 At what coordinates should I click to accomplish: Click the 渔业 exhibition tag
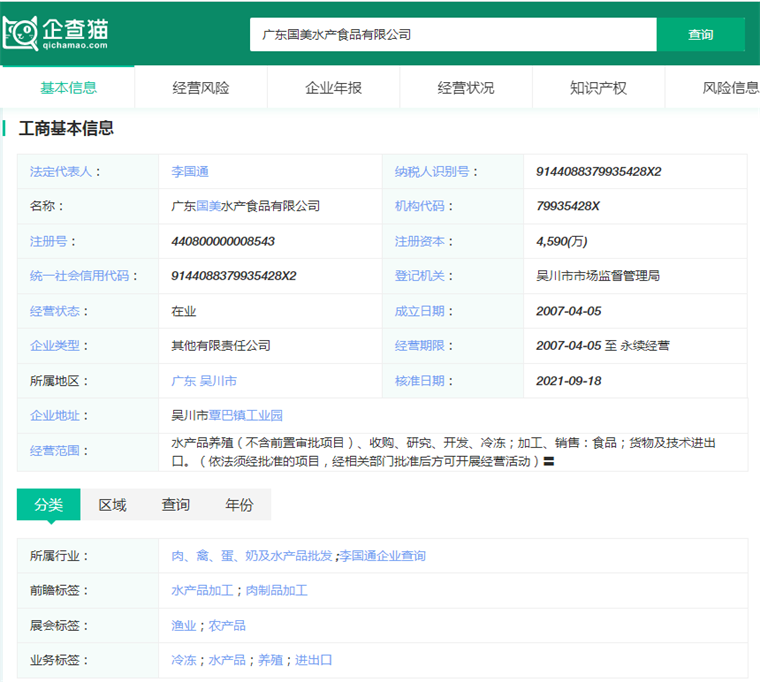coord(184,626)
